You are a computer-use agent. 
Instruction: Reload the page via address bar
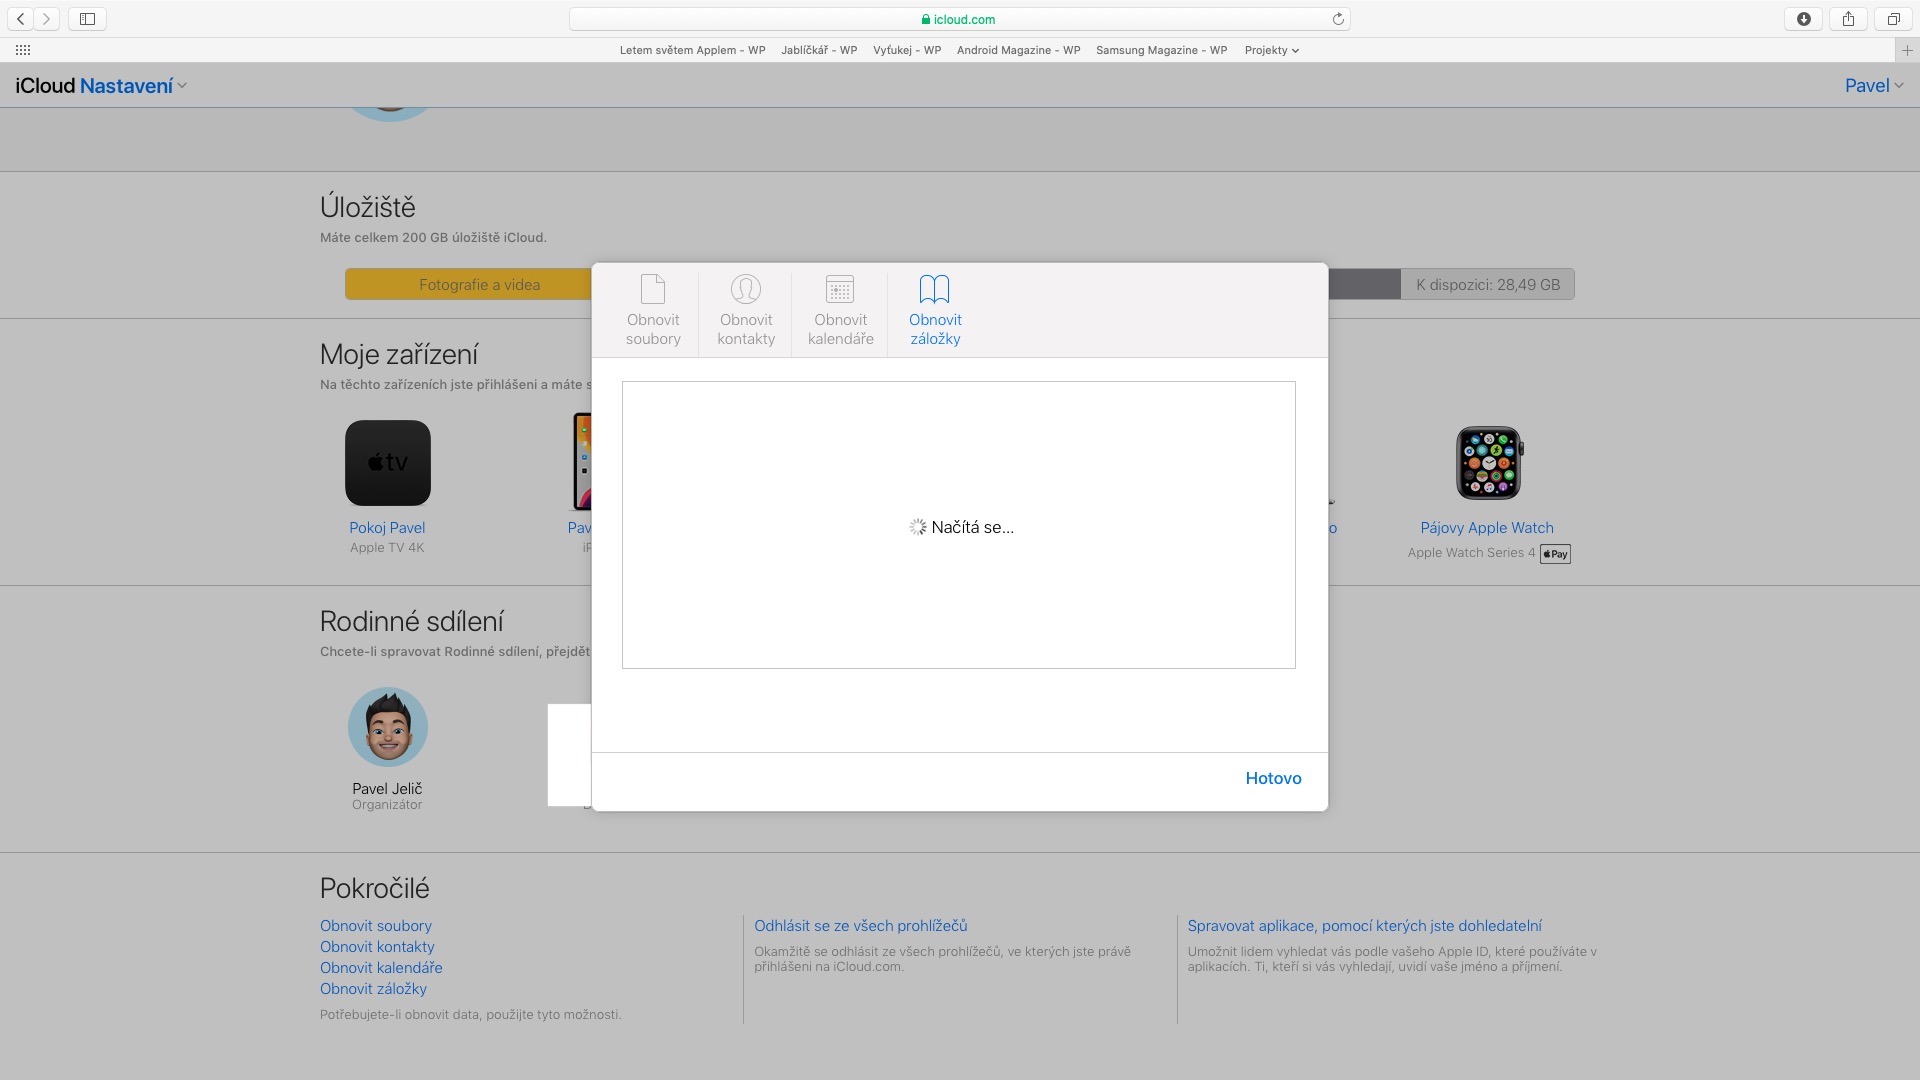1338,19
